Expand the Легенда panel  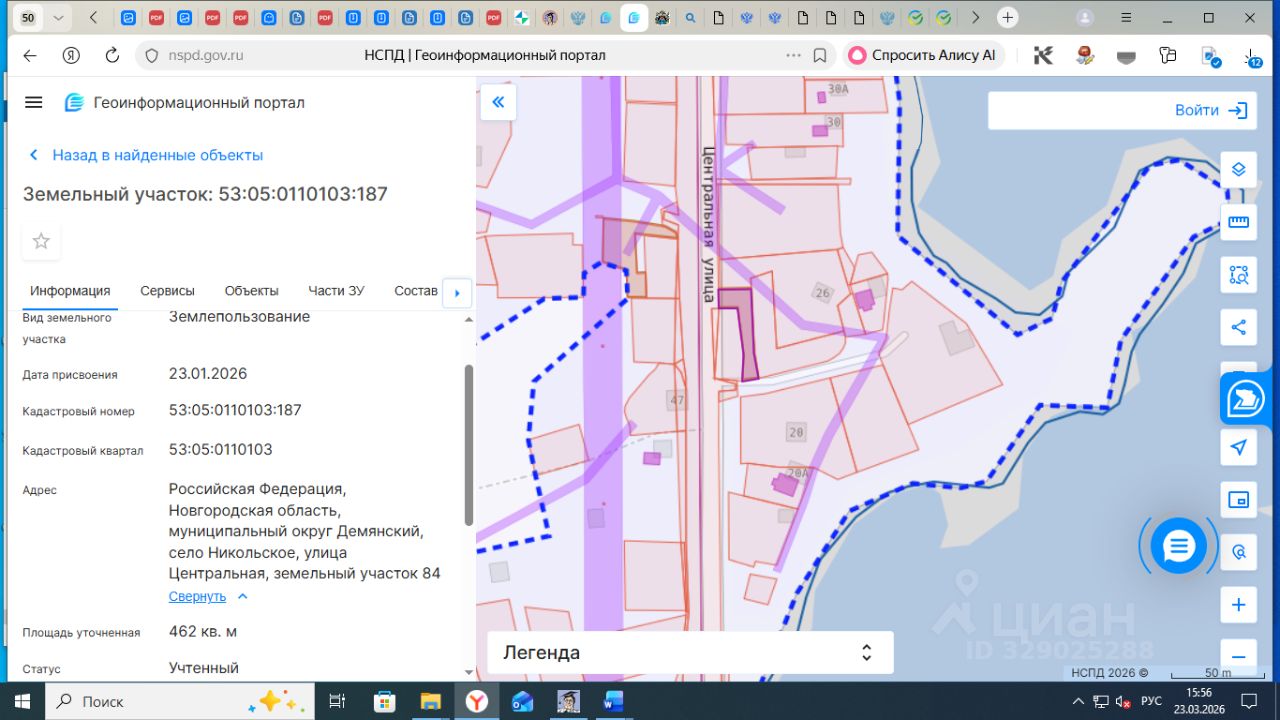point(689,653)
